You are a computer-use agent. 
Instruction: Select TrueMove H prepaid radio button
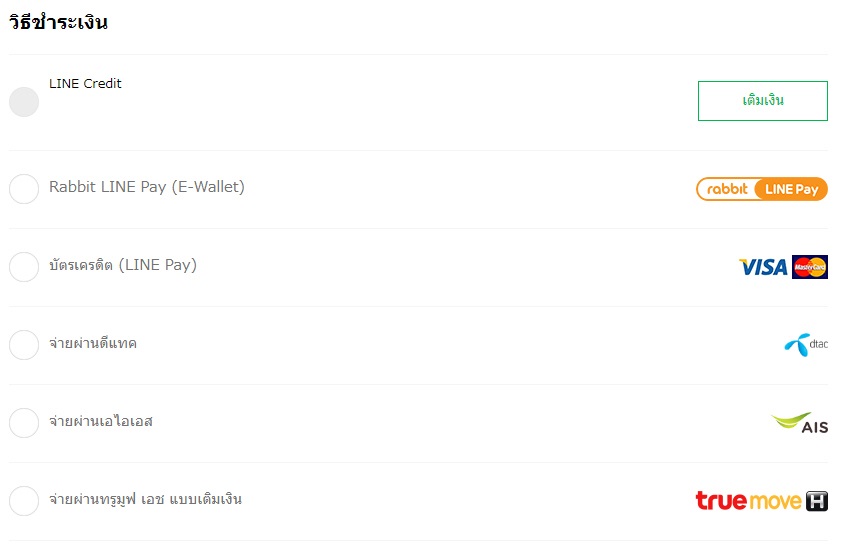click(x=24, y=500)
